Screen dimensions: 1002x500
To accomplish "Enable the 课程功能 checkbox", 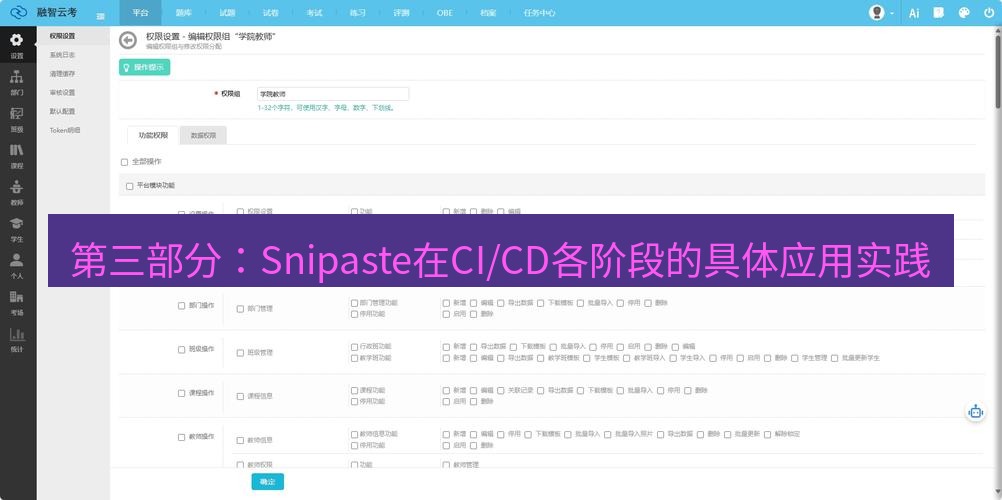I will (355, 390).
